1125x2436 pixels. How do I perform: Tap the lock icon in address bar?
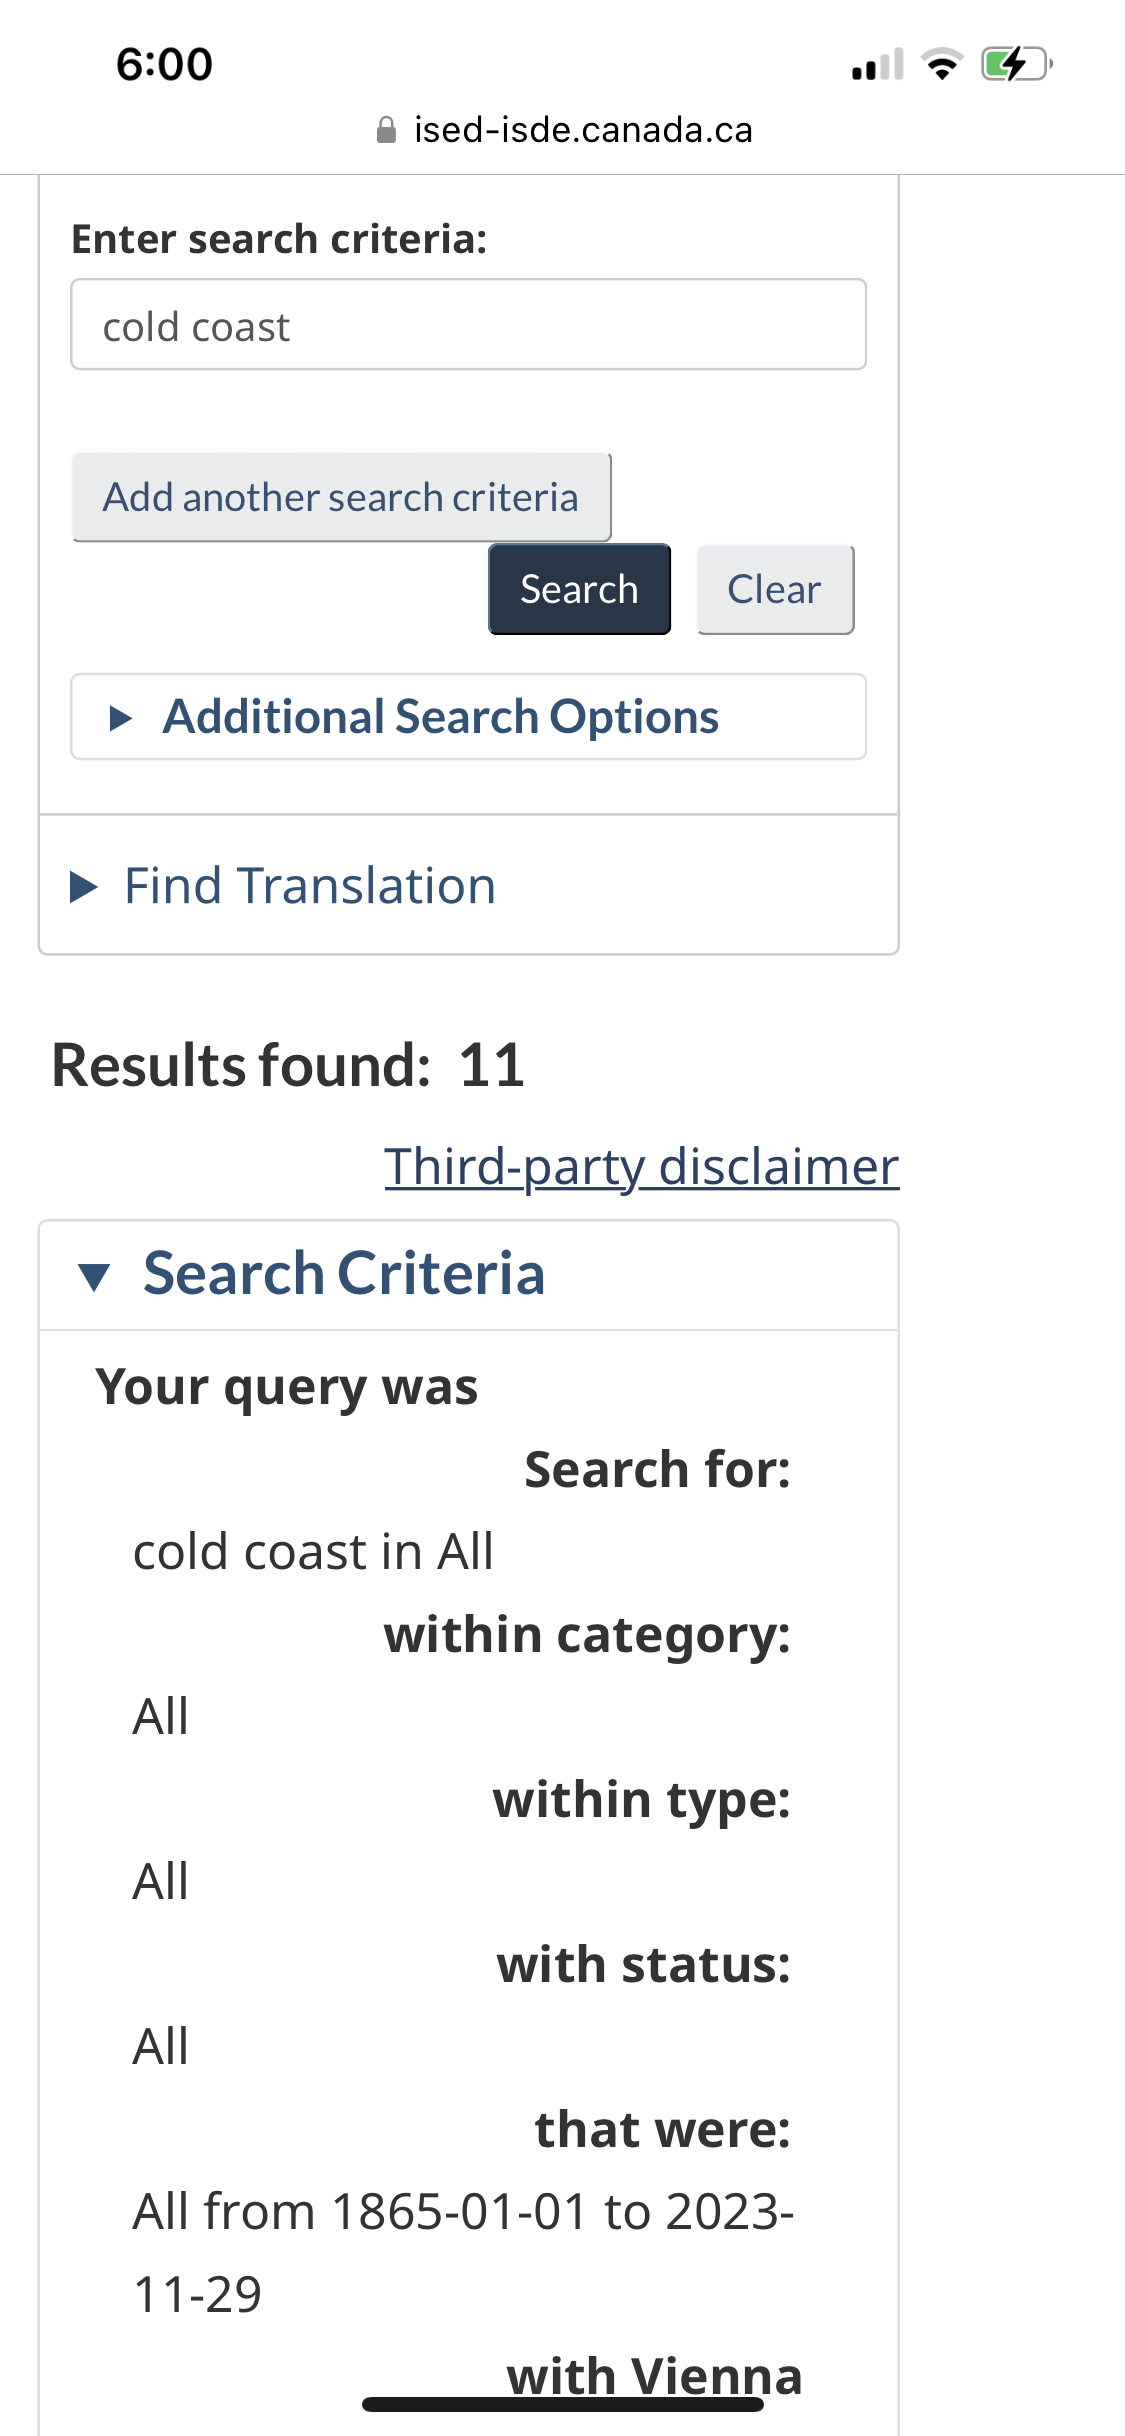386,130
